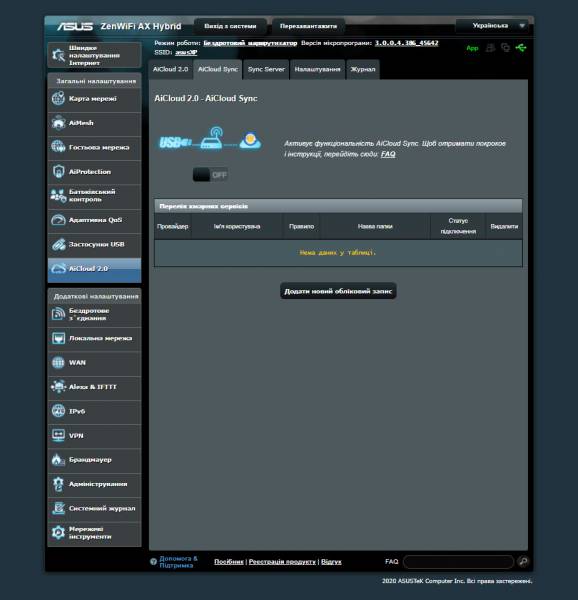578x600 pixels.
Task: Switch to the Налаштування tab
Action: 317,69
